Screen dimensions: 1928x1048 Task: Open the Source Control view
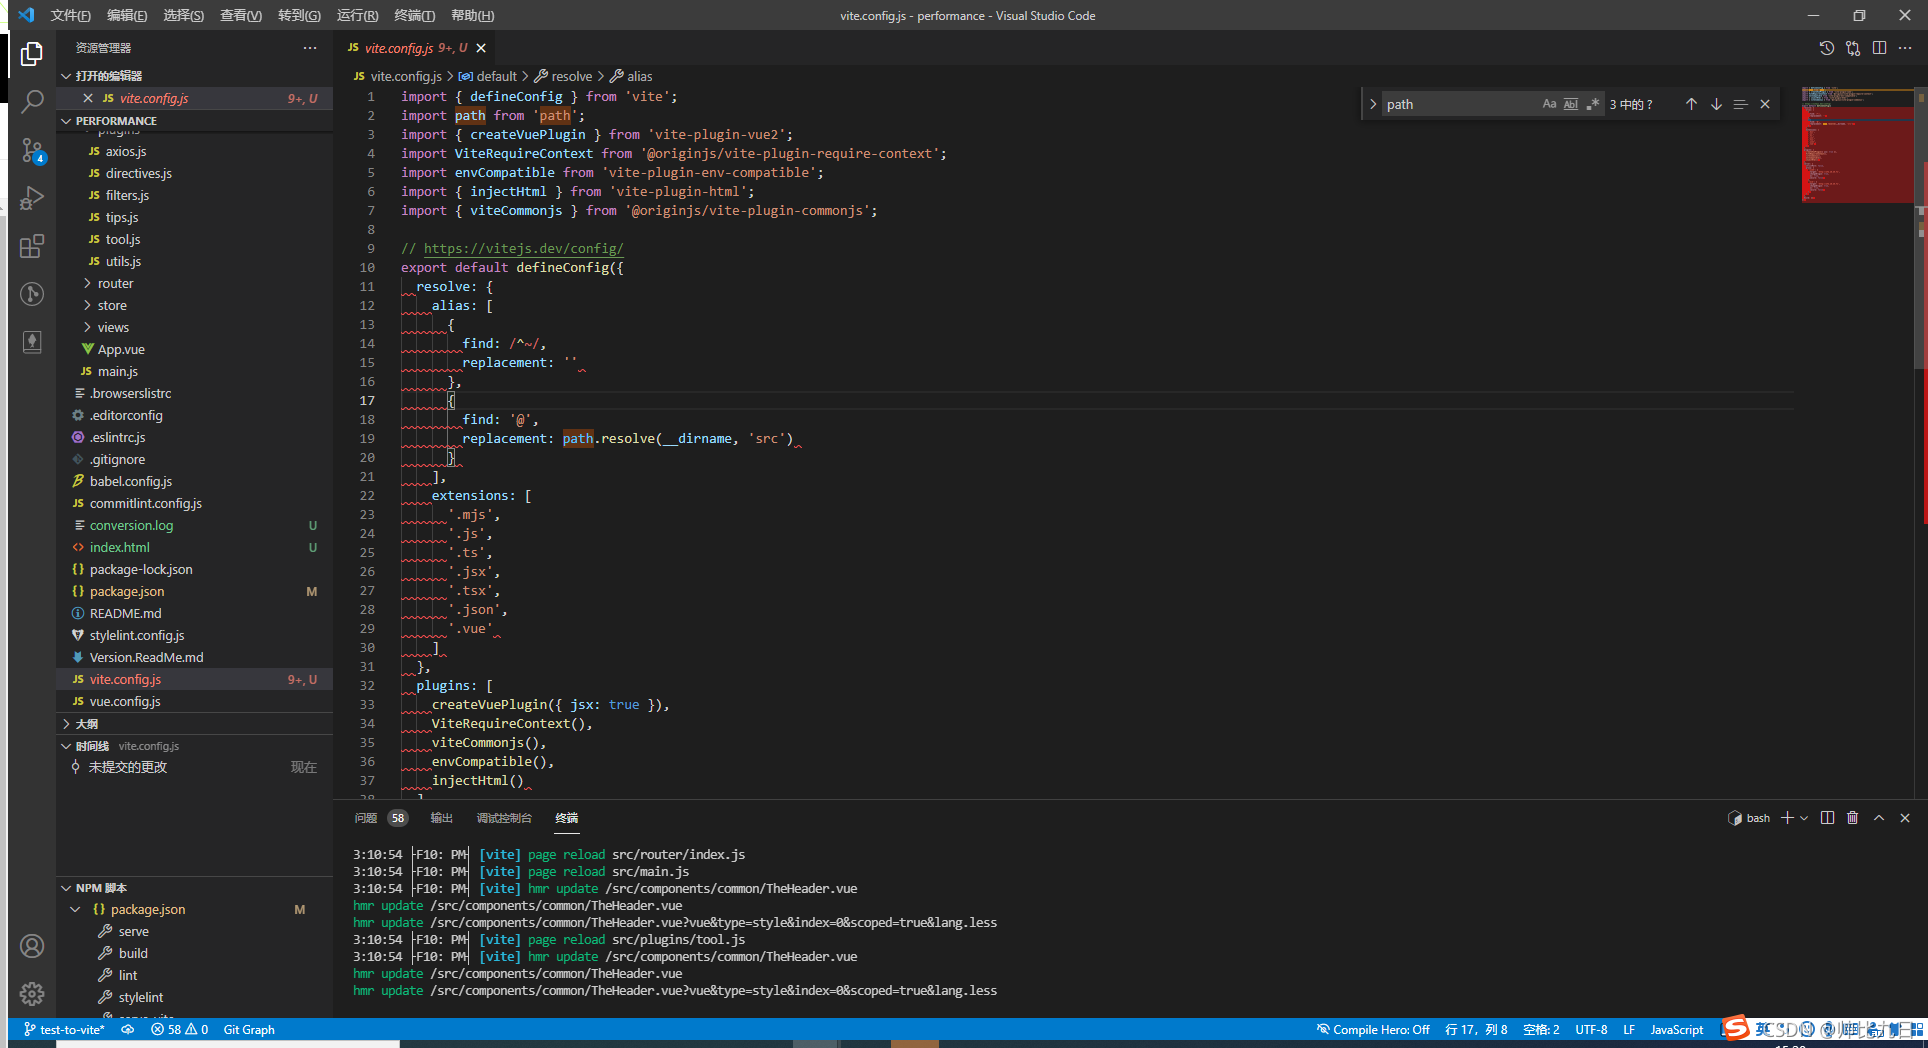[x=32, y=150]
